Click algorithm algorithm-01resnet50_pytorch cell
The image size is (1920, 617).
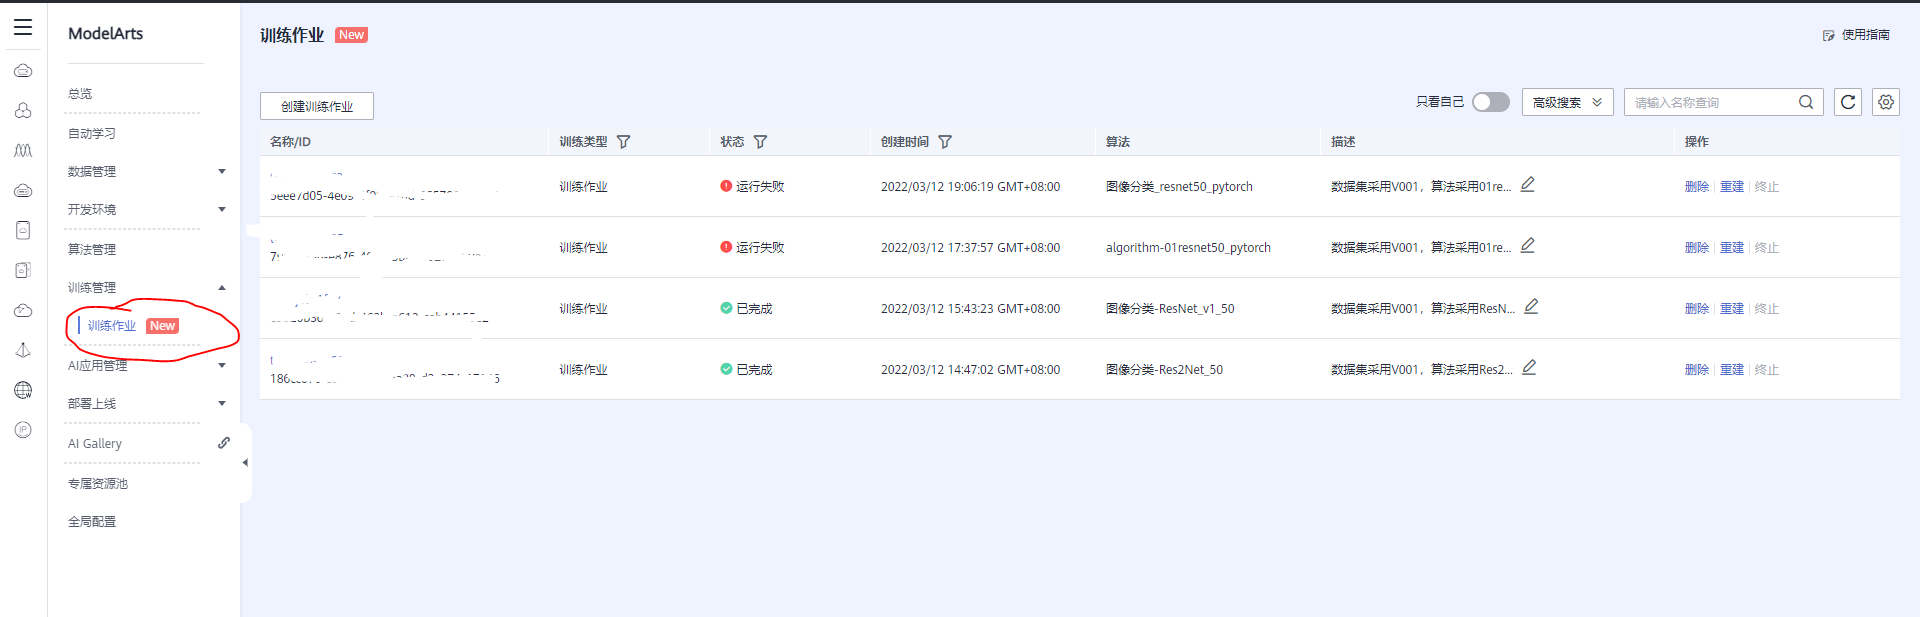[x=1188, y=248]
